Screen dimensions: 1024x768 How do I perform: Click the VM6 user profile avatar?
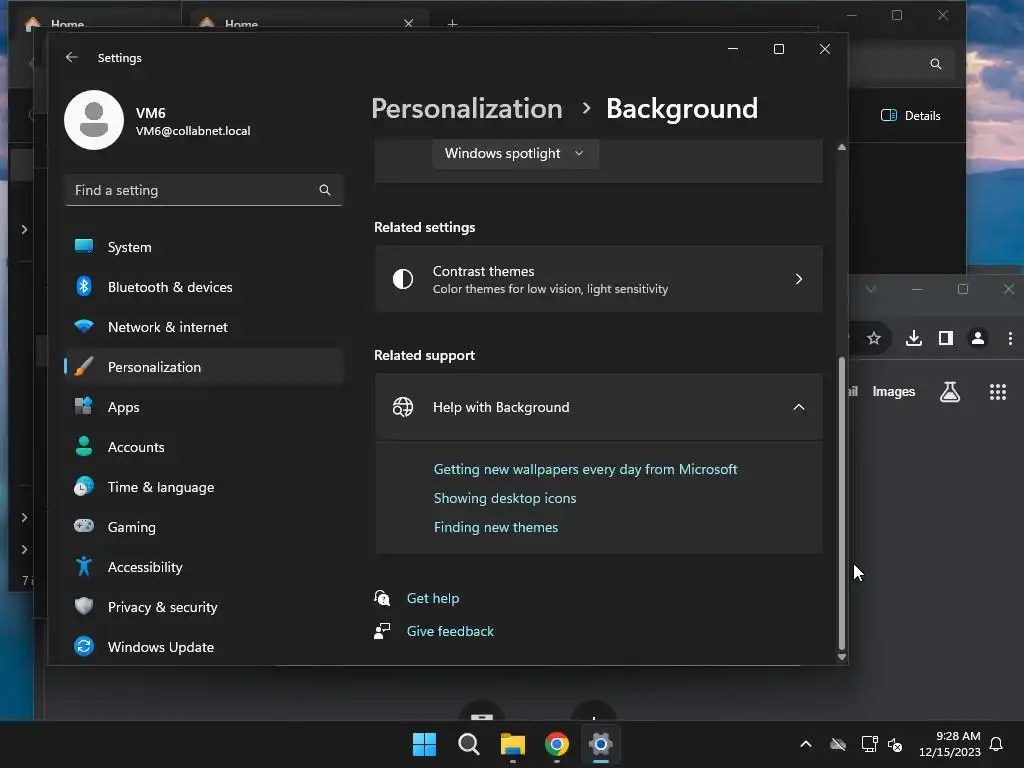tap(94, 120)
